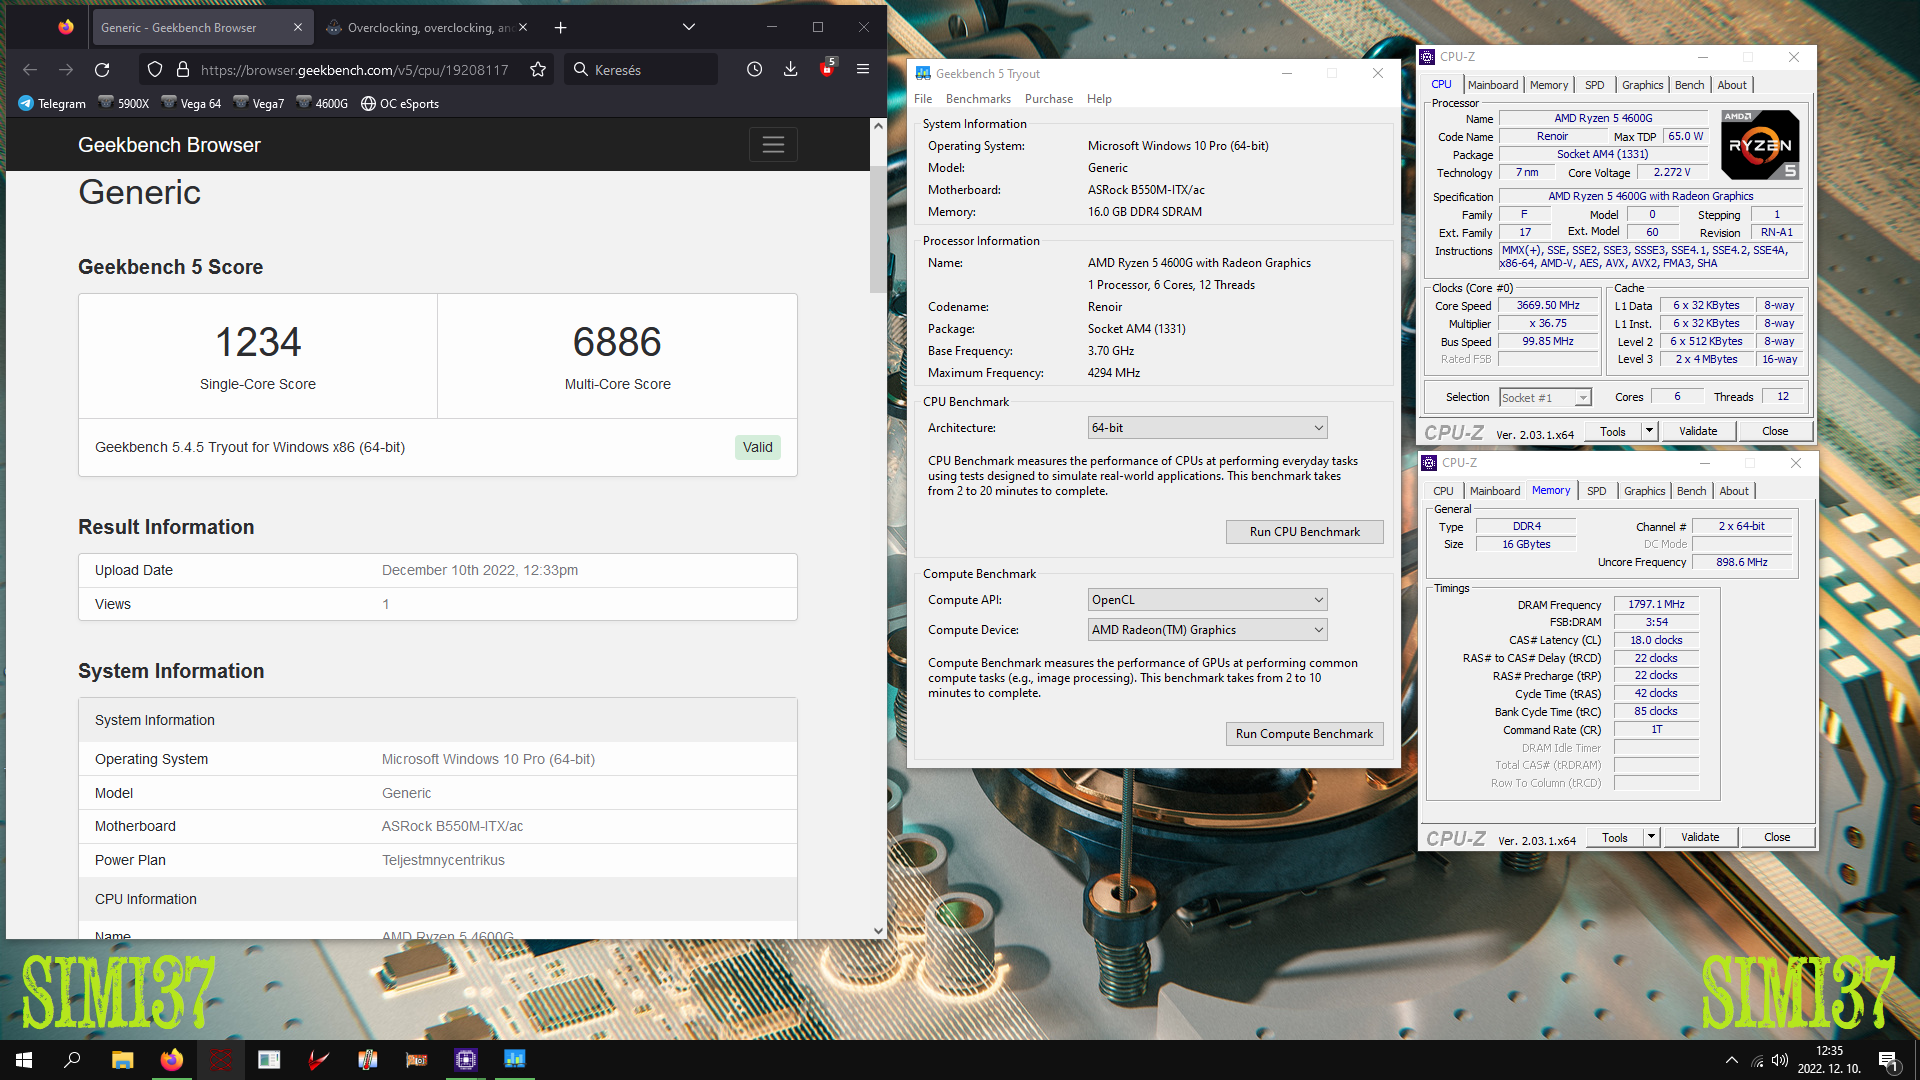This screenshot has width=1920, height=1080.
Task: Click Tools button in upper CPU-Z
Action: 1612,431
